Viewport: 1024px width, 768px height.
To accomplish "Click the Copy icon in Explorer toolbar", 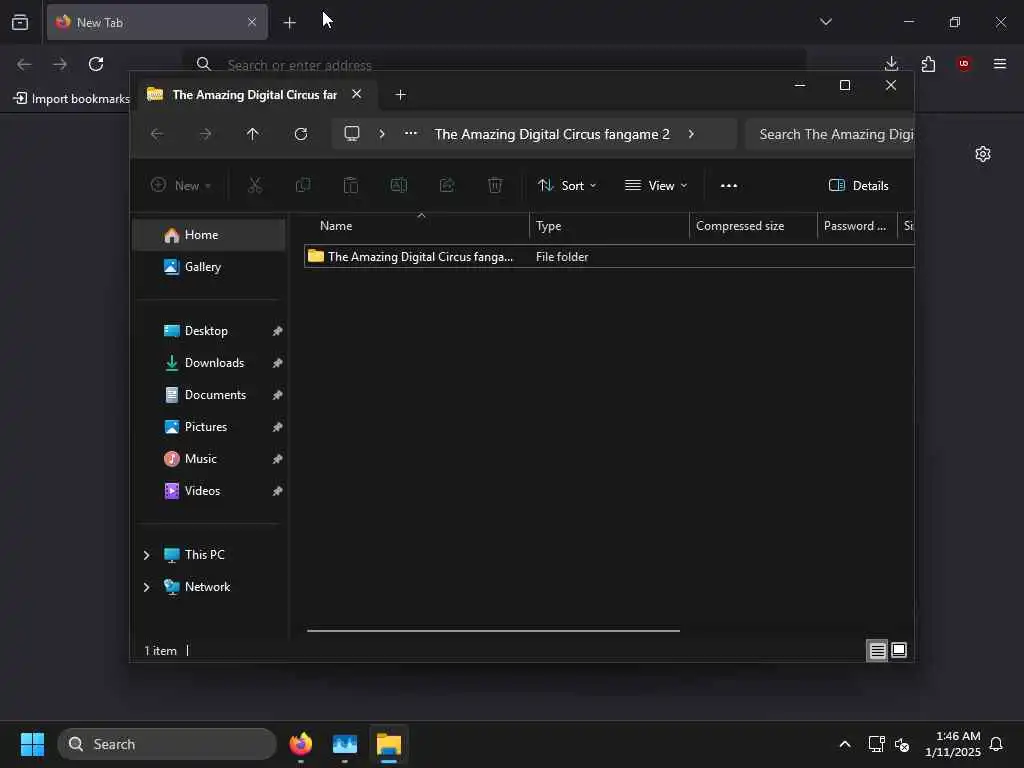I will [303, 185].
